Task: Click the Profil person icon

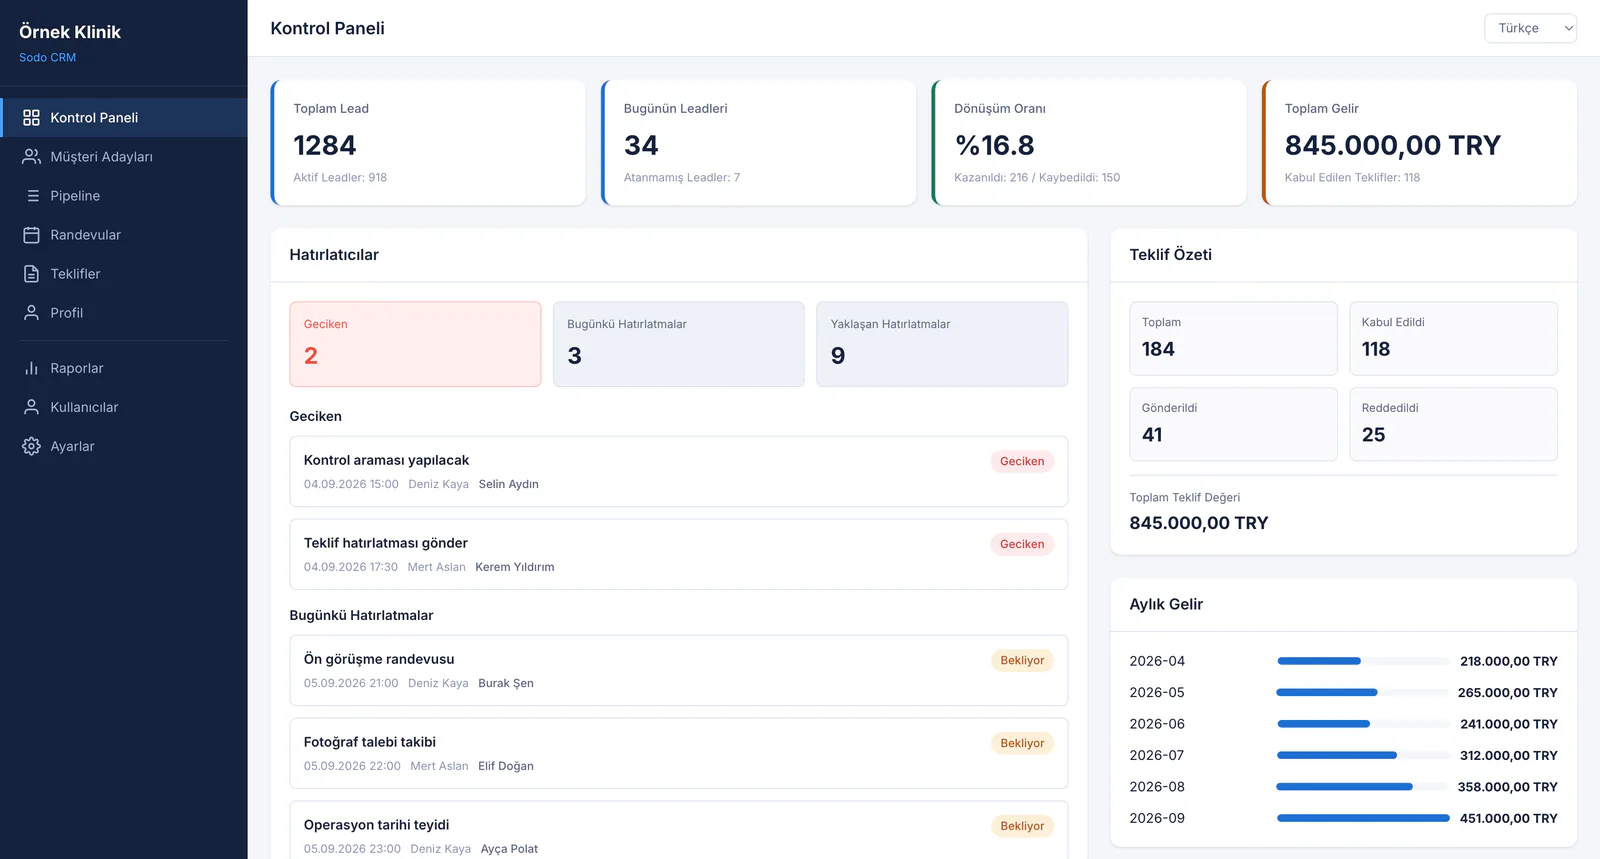Action: point(31,313)
